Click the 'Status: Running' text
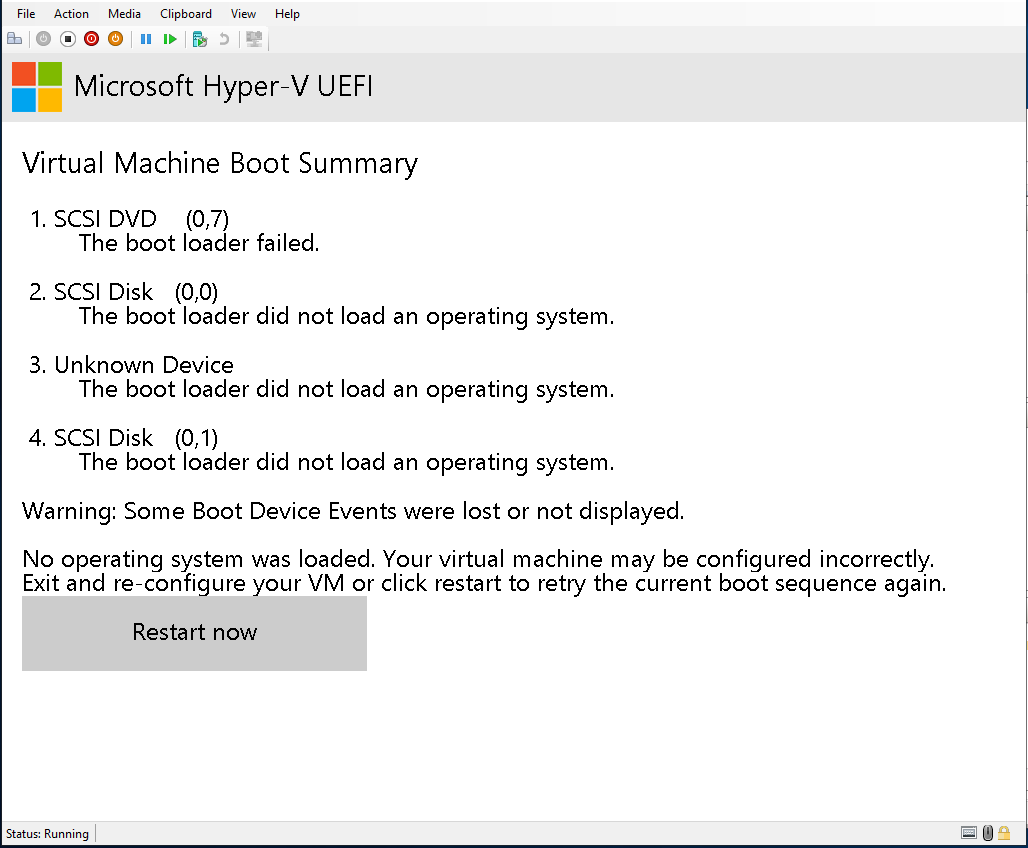The width and height of the screenshot is (1028, 848). [47, 834]
